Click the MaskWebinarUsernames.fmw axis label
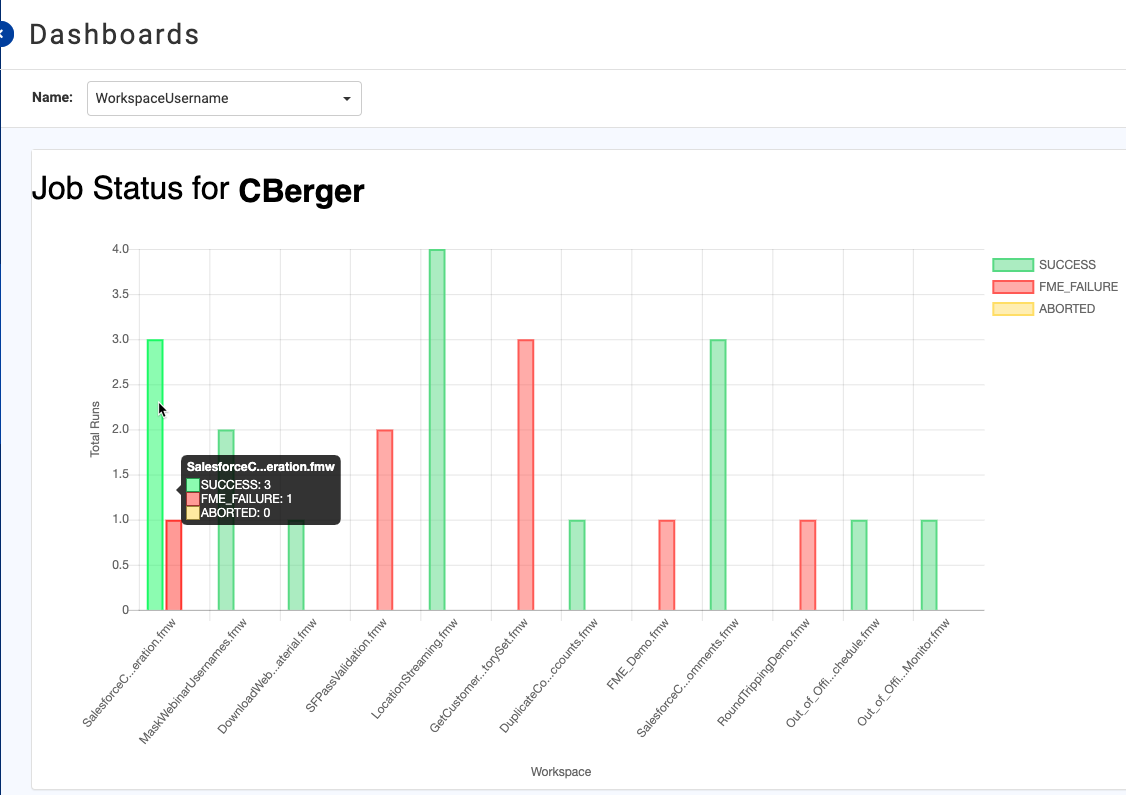This screenshot has height=795, width=1126. pyautogui.click(x=192, y=681)
